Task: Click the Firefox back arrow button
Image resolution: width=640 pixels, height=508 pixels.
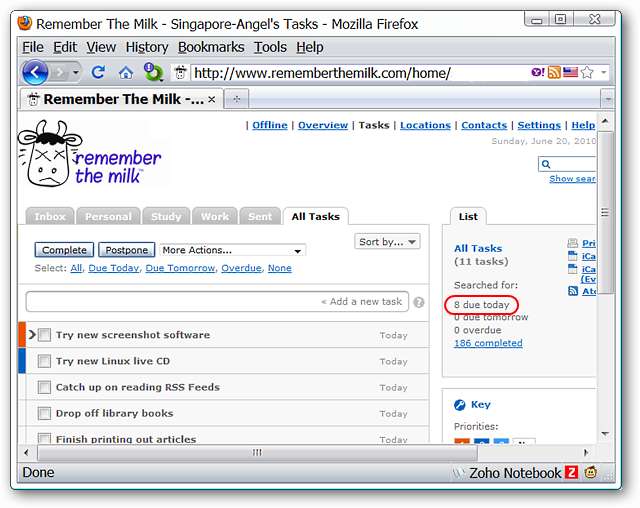Action: 34,72
